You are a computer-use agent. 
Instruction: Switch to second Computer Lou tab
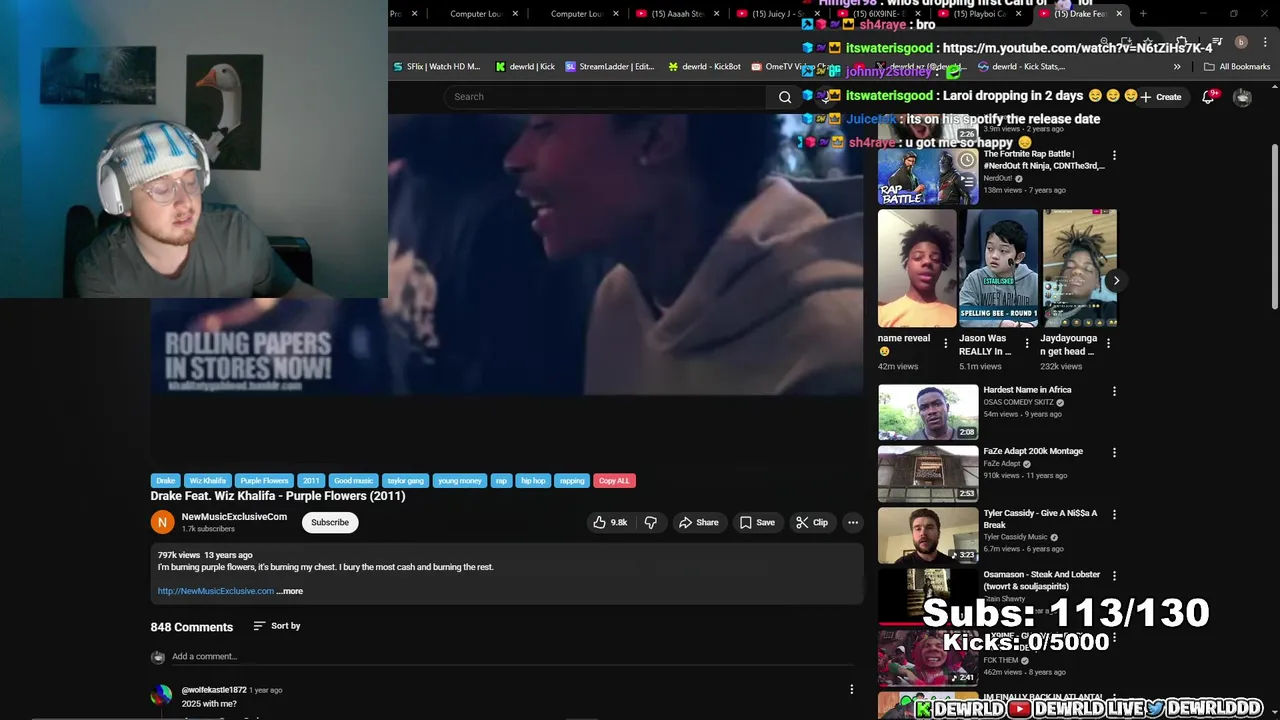576,14
